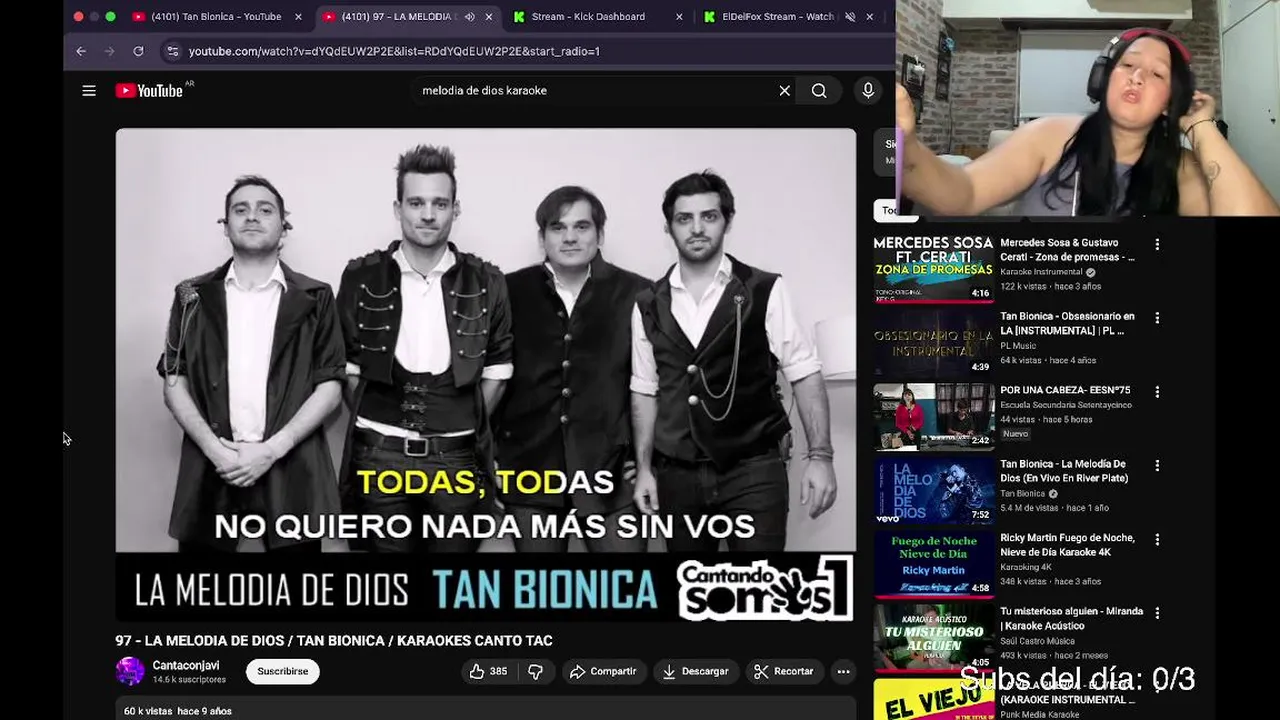
Task: Mute the audio icon on the karaoke tab
Action: (x=469, y=17)
